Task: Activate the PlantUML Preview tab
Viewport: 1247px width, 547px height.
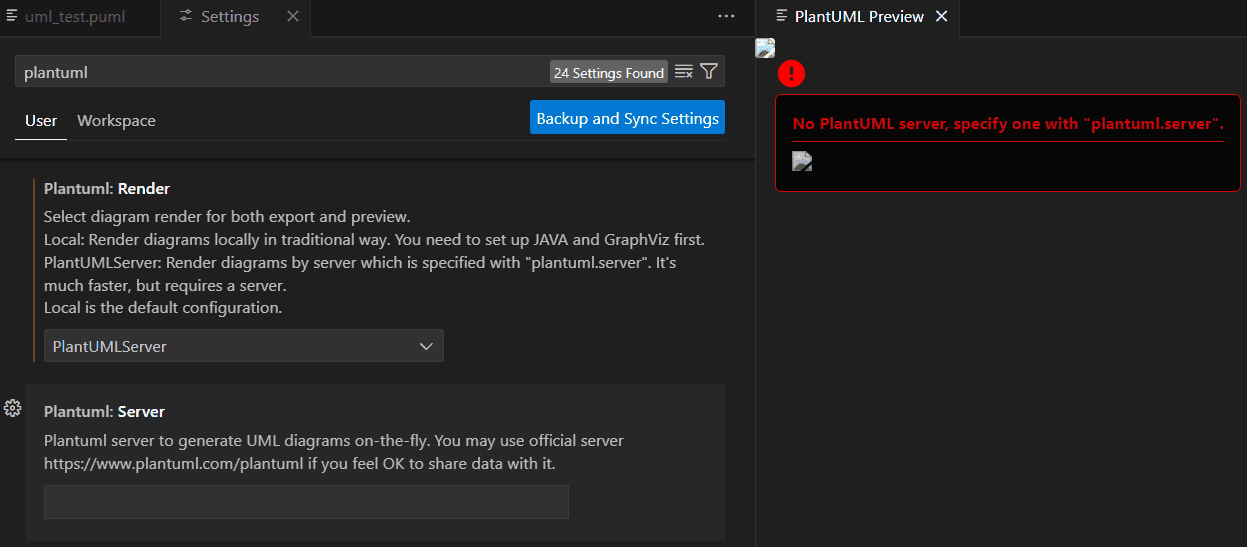Action: [858, 17]
